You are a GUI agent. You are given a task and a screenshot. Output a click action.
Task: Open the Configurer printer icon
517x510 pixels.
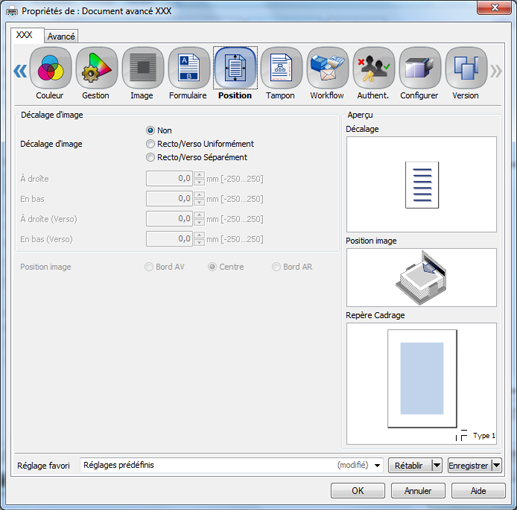tap(420, 68)
